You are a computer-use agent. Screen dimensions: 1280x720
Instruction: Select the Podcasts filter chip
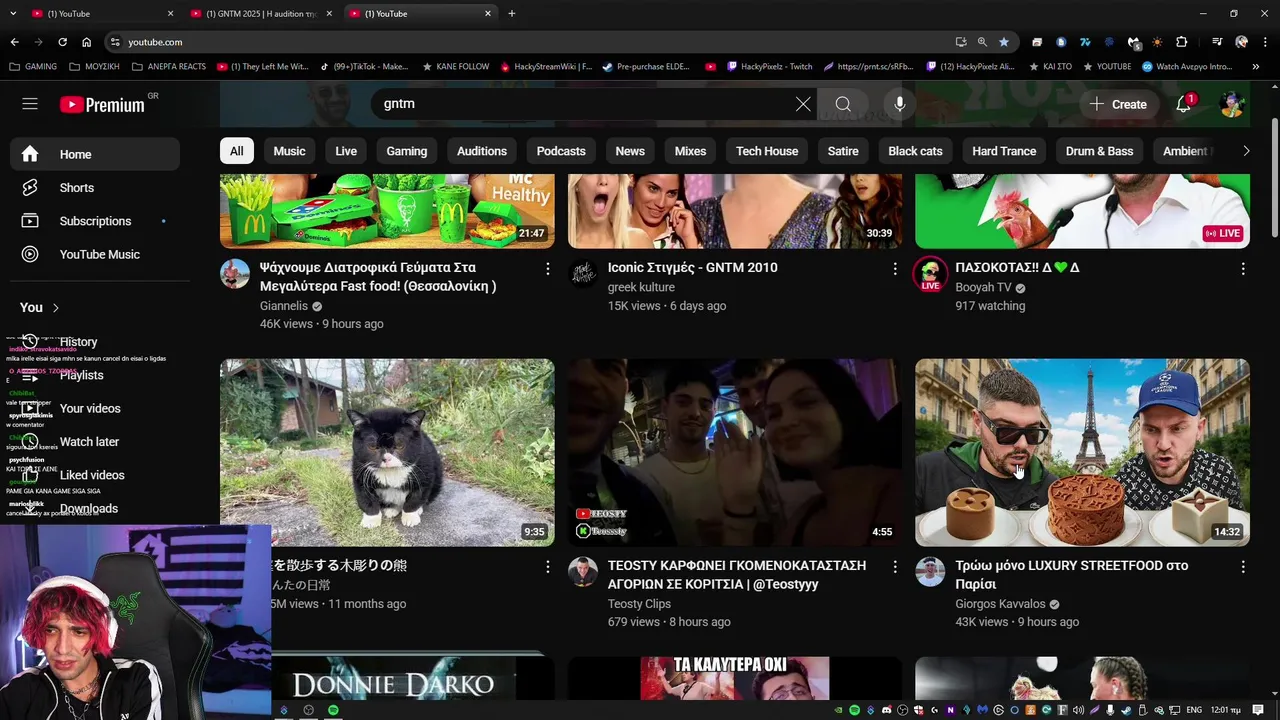coord(561,151)
